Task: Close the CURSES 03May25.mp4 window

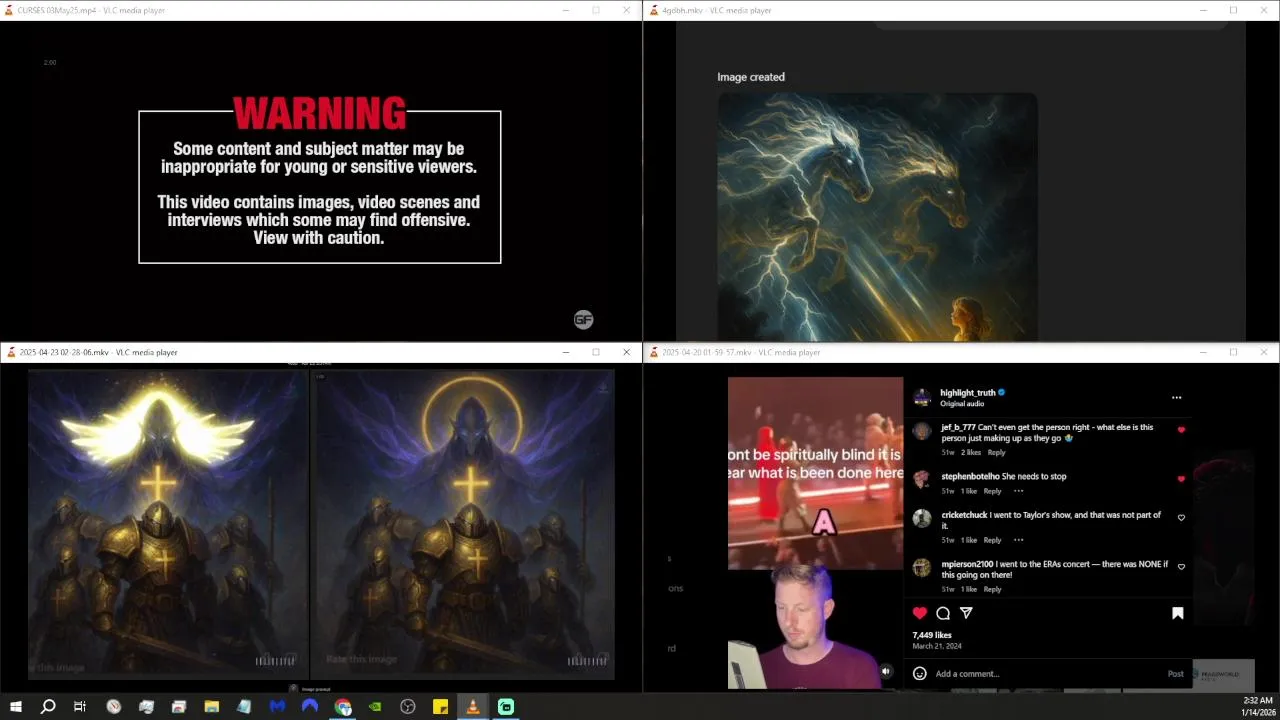Action: coord(626,10)
